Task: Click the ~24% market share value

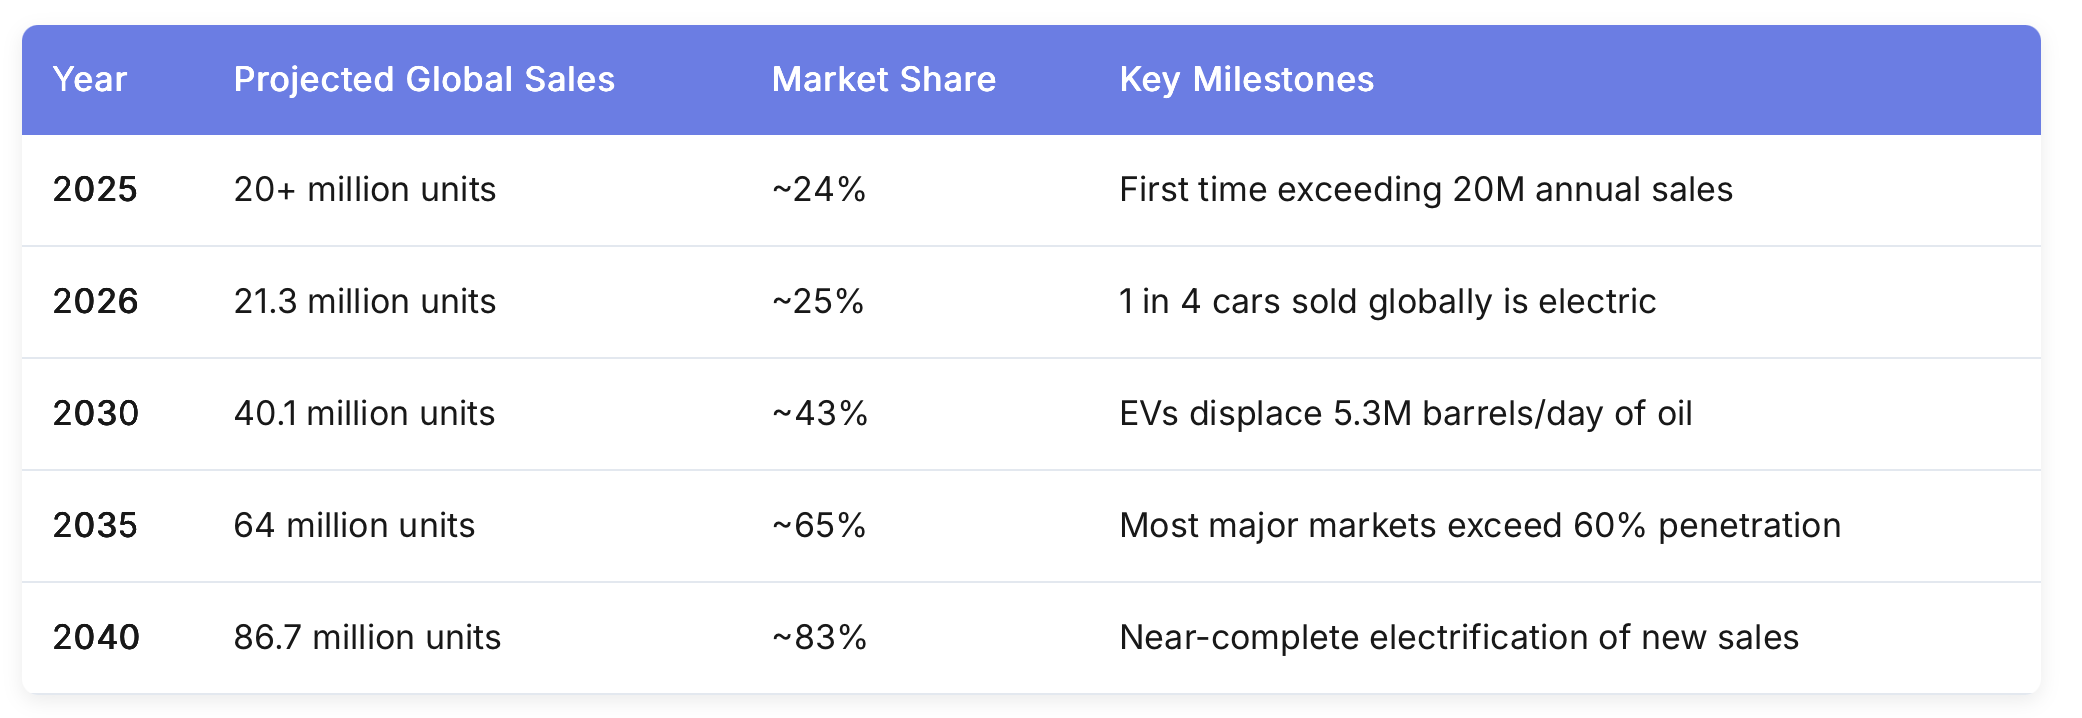Action: point(819,190)
